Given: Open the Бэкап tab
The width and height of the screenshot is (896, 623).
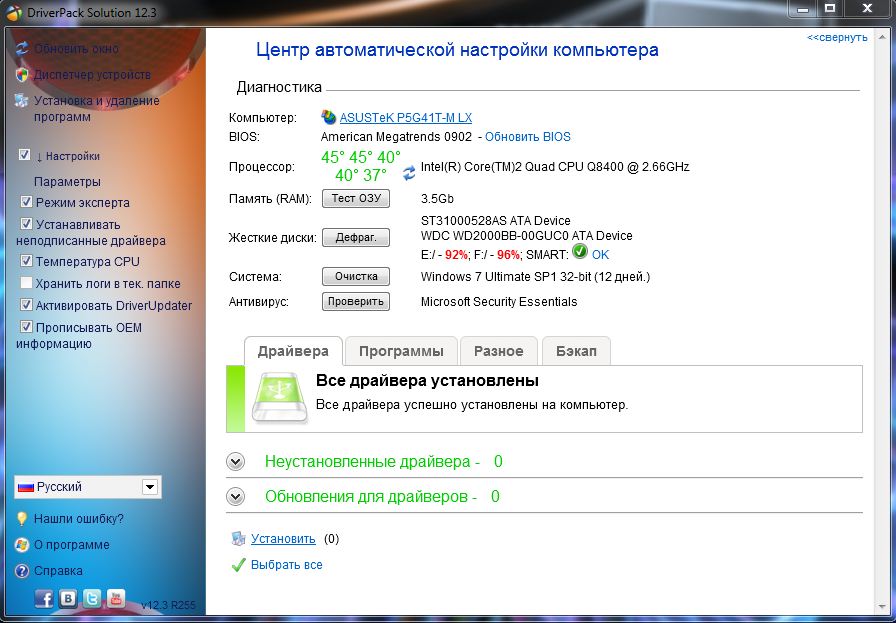Looking at the screenshot, I should click(576, 351).
